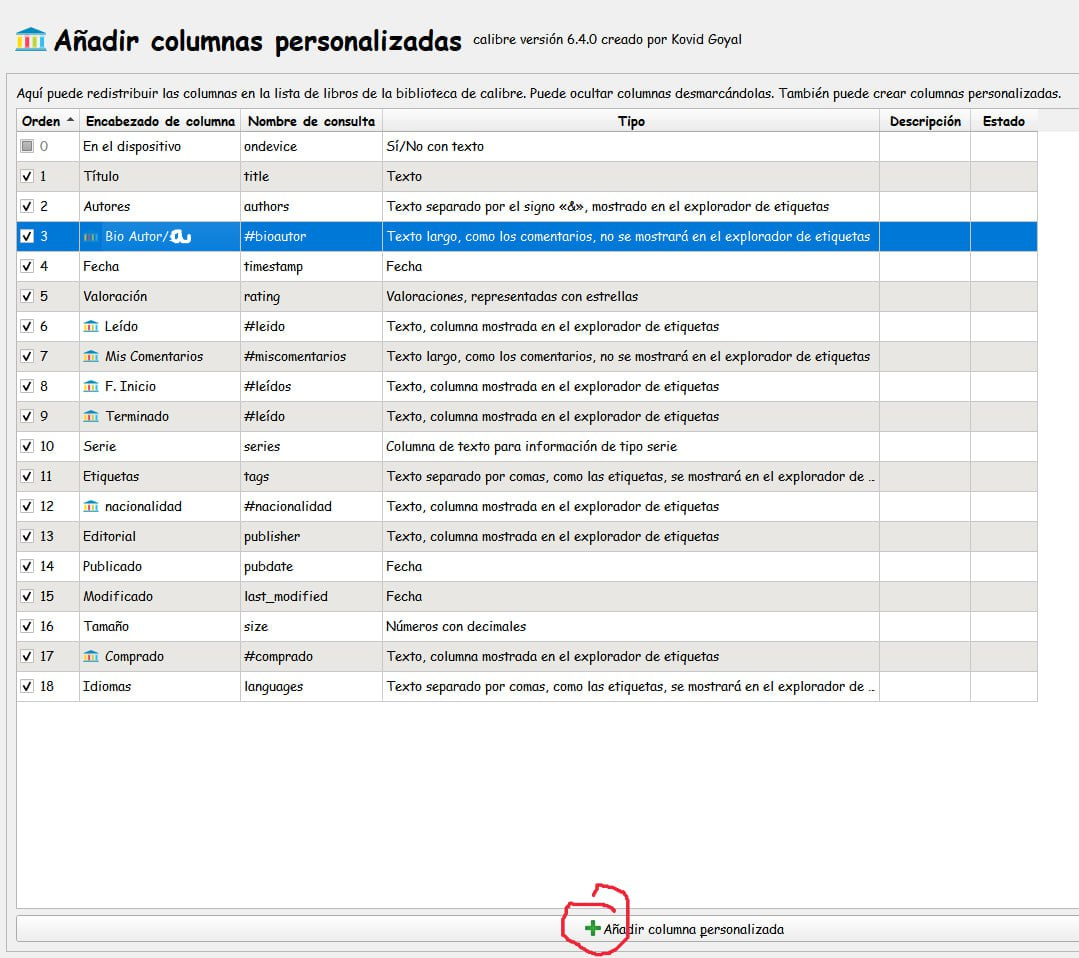Click the Estado column header

[x=1003, y=121]
